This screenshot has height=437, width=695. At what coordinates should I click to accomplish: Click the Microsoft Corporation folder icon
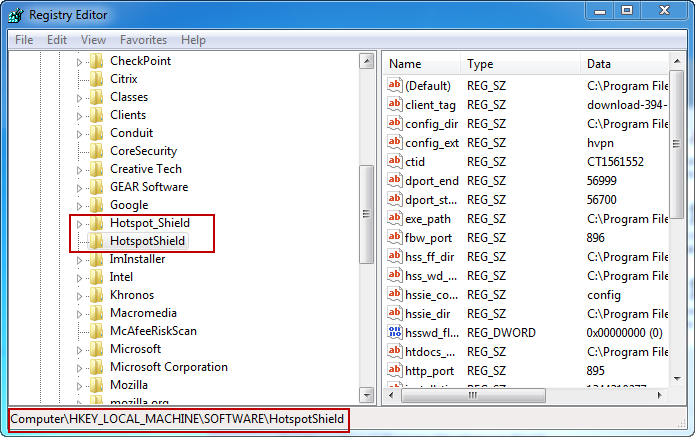point(97,367)
